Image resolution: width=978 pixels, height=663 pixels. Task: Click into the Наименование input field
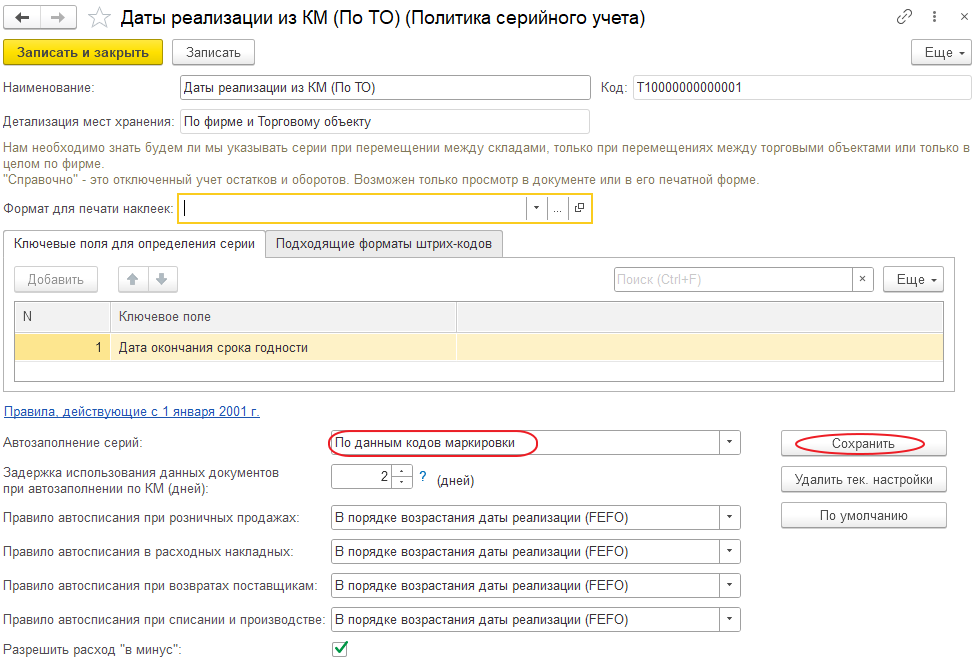pos(384,88)
